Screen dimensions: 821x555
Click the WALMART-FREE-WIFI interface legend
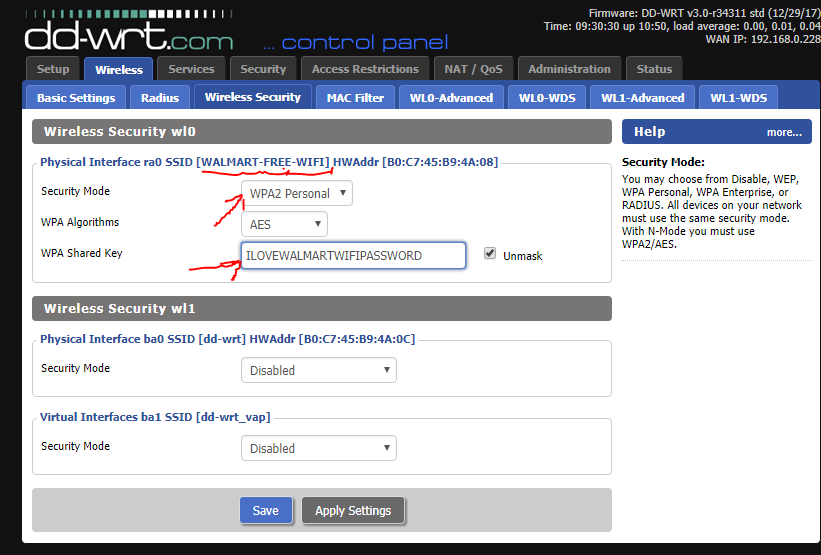pos(269,162)
